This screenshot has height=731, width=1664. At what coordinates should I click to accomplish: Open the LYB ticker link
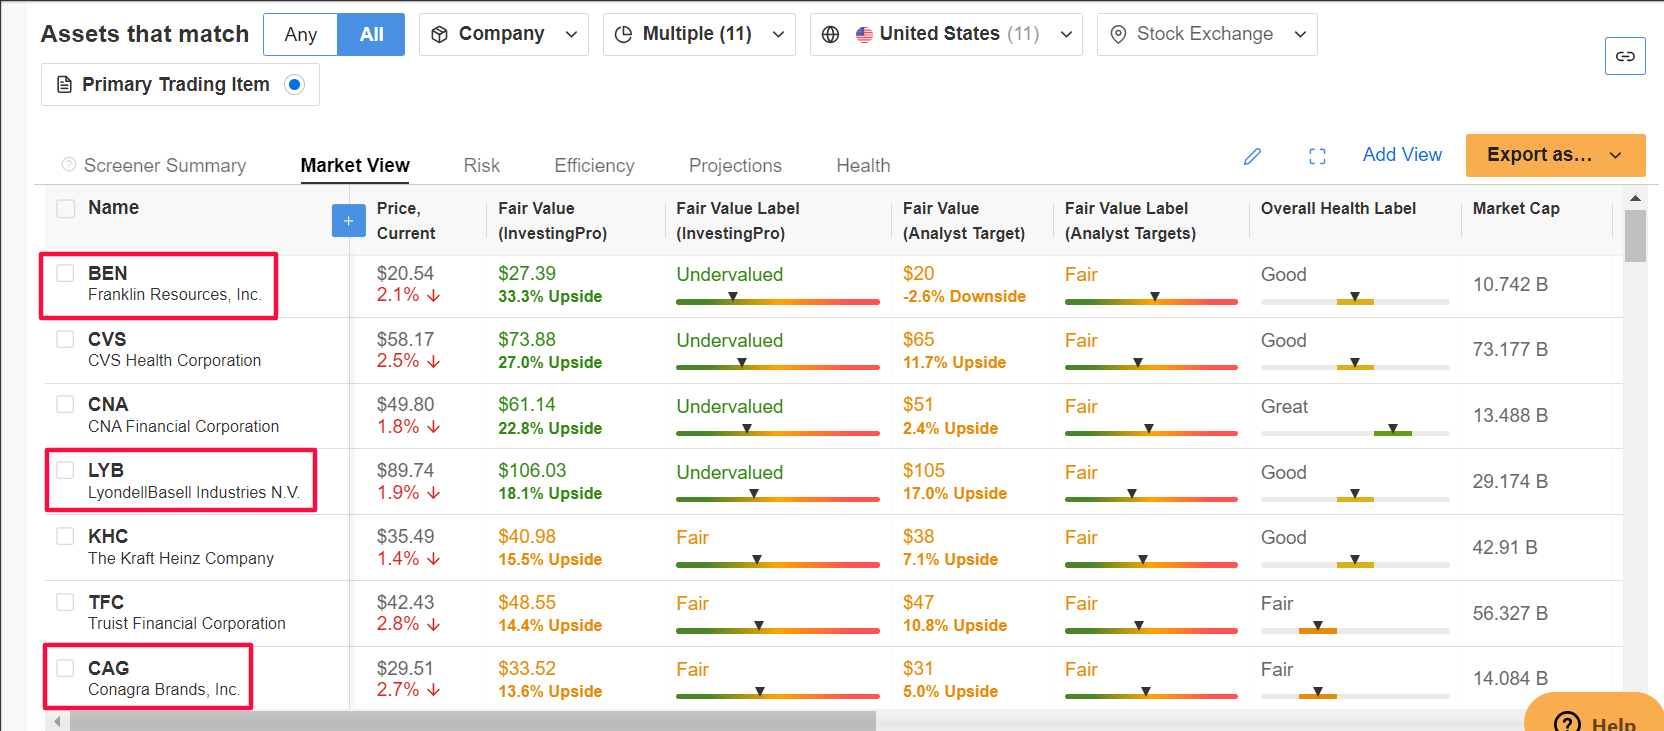click(106, 470)
